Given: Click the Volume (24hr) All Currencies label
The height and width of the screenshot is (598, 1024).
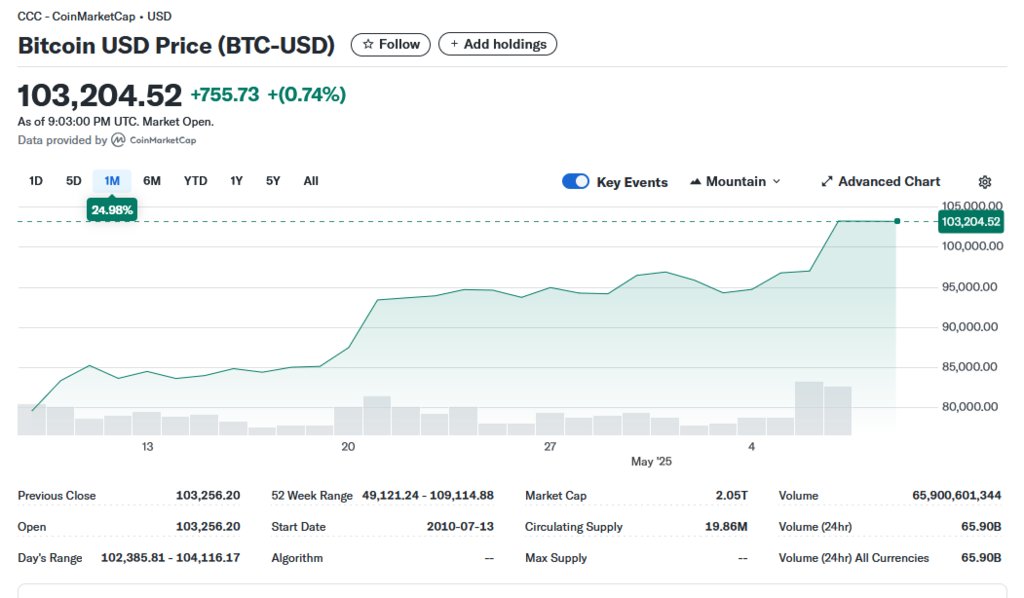Looking at the screenshot, I should click(854, 558).
